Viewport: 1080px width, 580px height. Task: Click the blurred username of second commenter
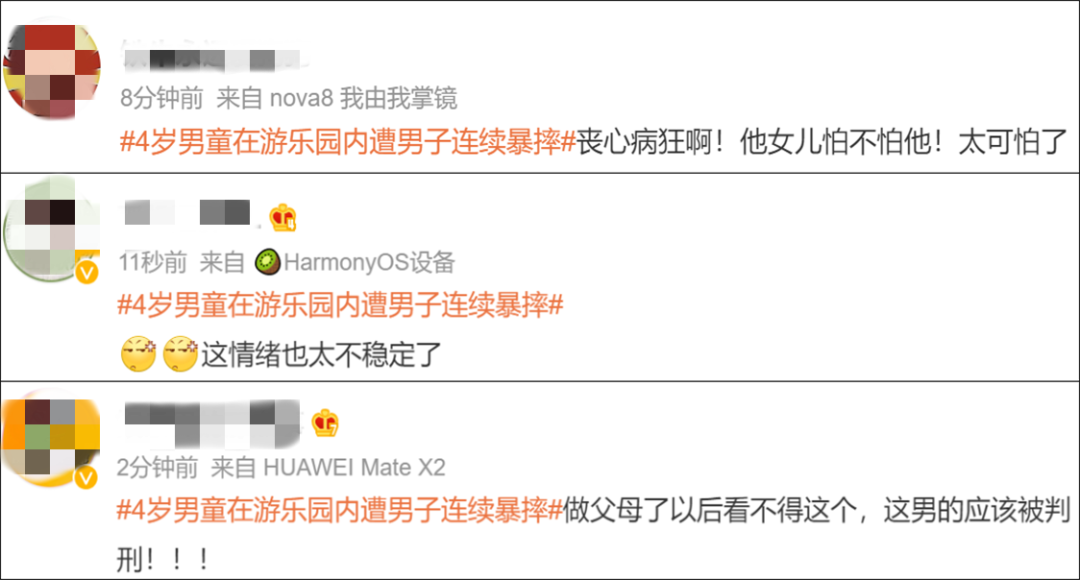[188, 213]
